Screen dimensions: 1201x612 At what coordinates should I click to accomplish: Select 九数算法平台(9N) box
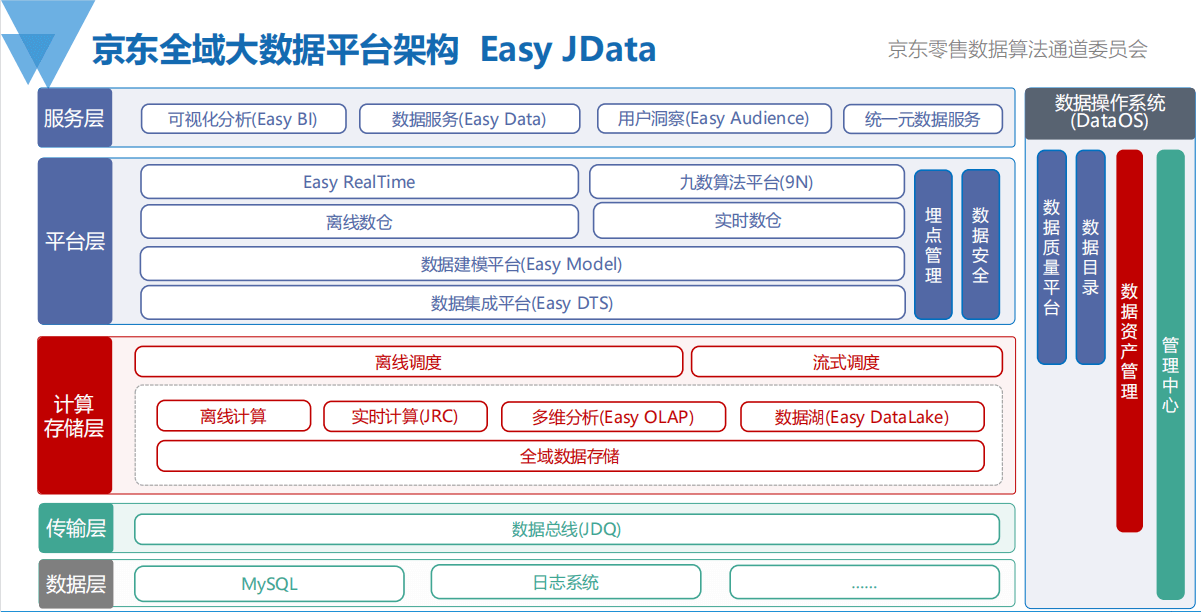tap(746, 182)
